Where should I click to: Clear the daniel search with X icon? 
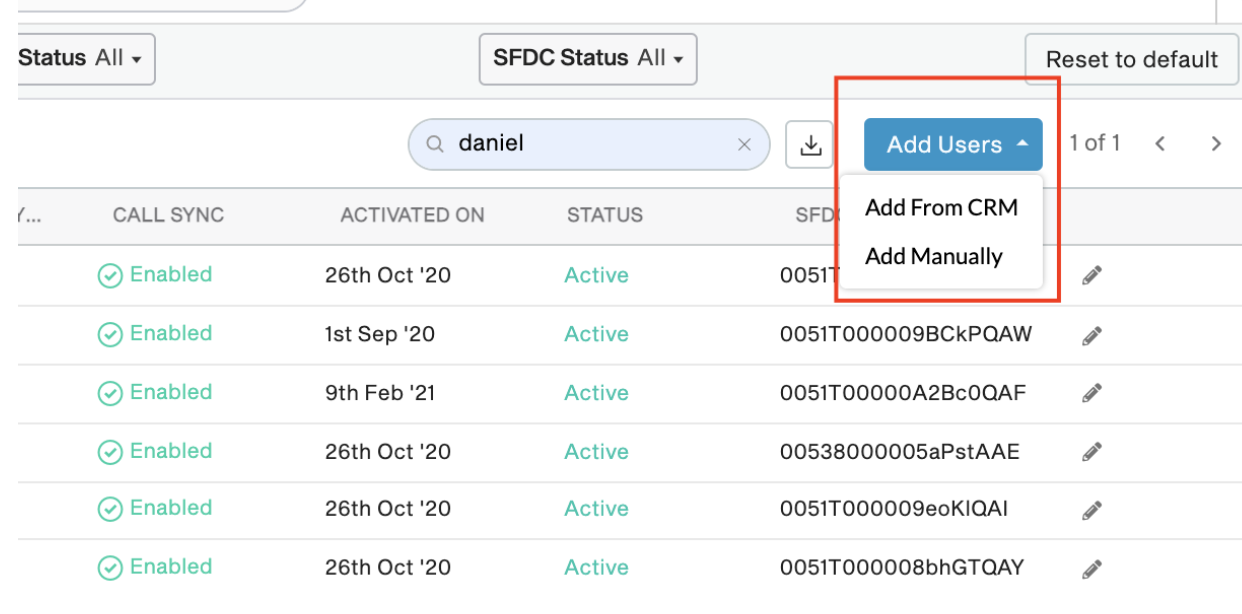click(x=744, y=145)
